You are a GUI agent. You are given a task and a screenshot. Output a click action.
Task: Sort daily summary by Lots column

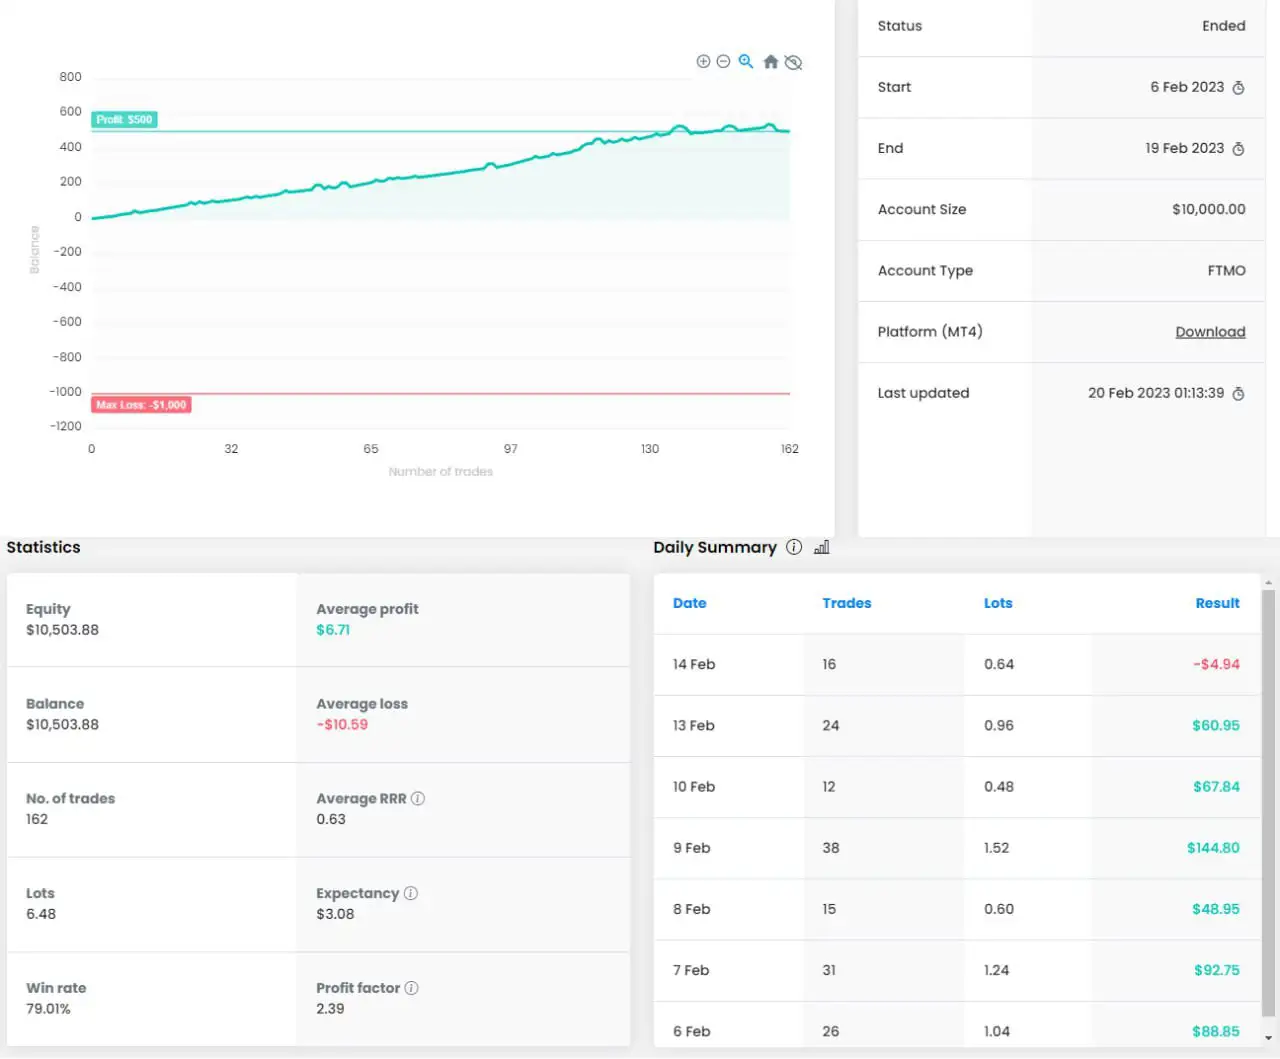tap(998, 603)
